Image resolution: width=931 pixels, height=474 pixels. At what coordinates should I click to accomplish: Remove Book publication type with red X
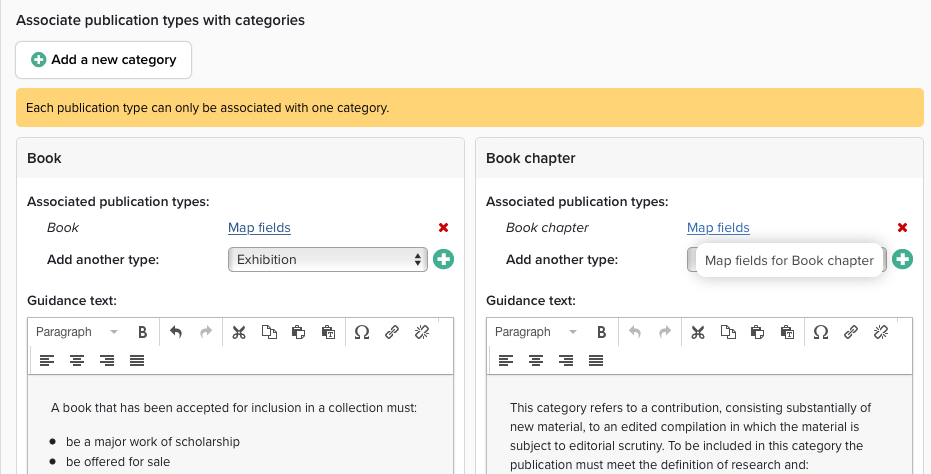[x=444, y=228]
